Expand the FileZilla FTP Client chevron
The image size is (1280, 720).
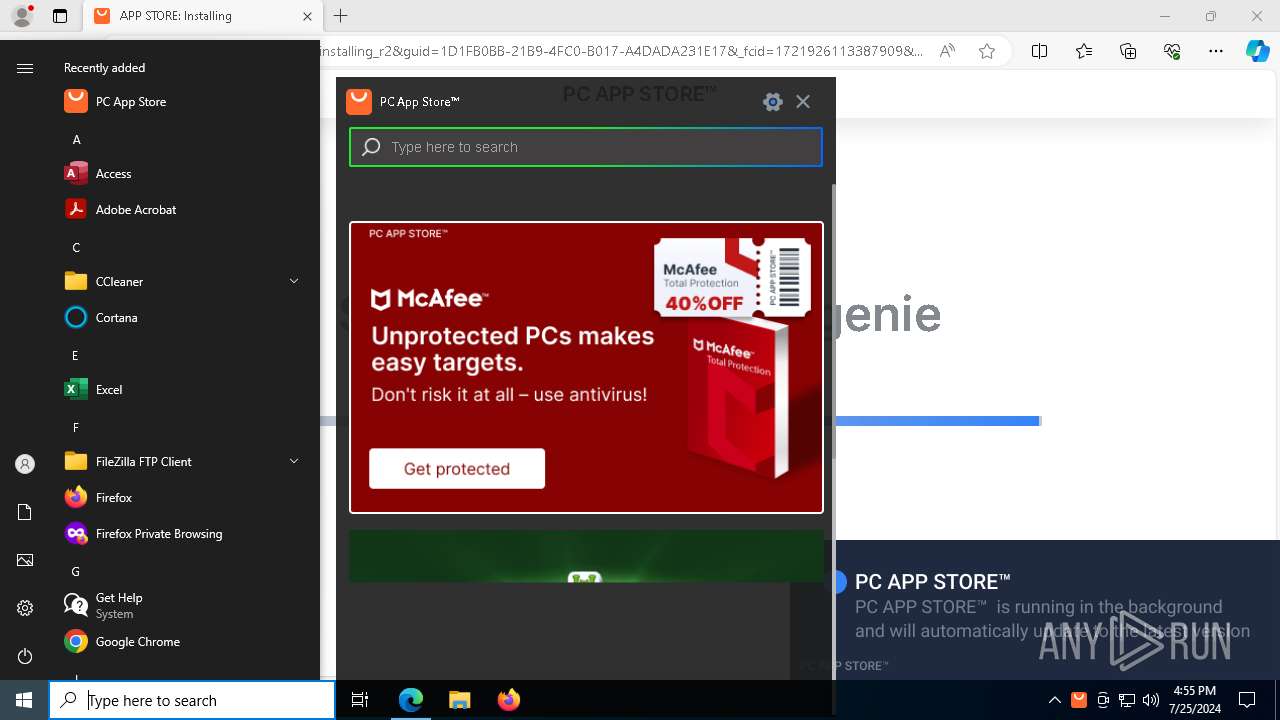pos(294,461)
